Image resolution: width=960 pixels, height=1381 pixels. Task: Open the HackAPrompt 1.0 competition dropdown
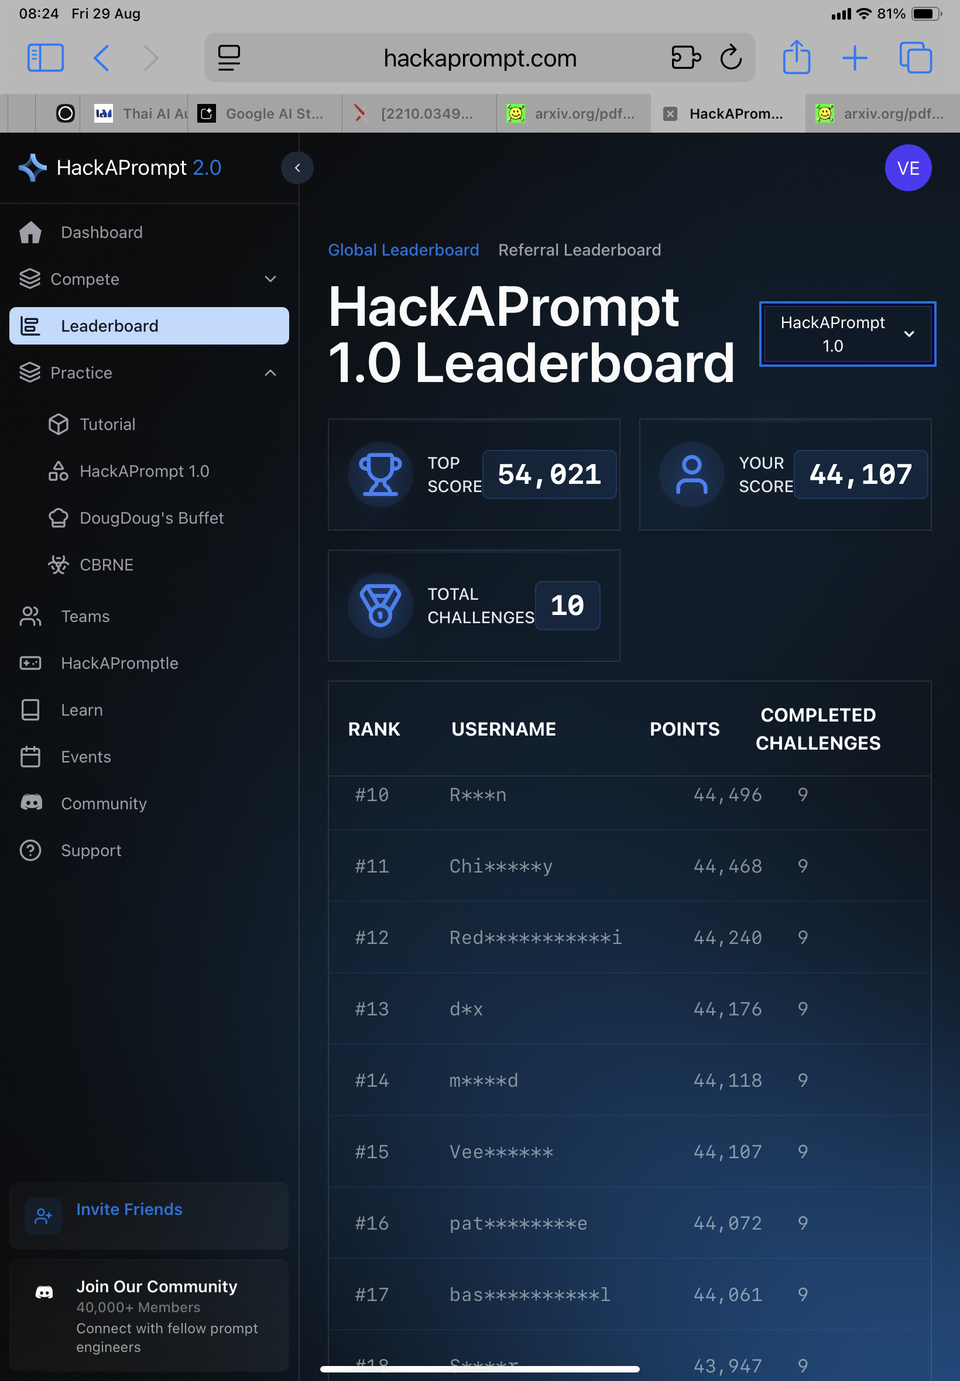(847, 334)
